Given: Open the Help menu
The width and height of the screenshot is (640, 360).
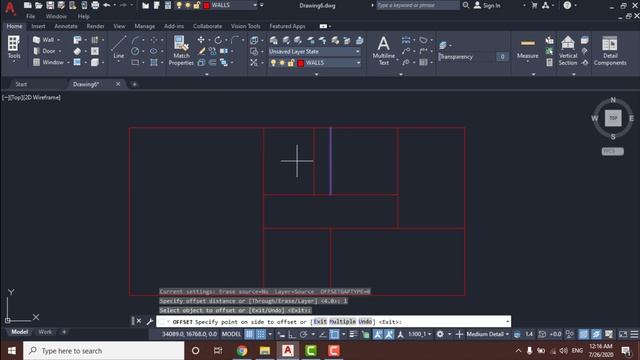Looking at the screenshot, I should pos(84,16).
